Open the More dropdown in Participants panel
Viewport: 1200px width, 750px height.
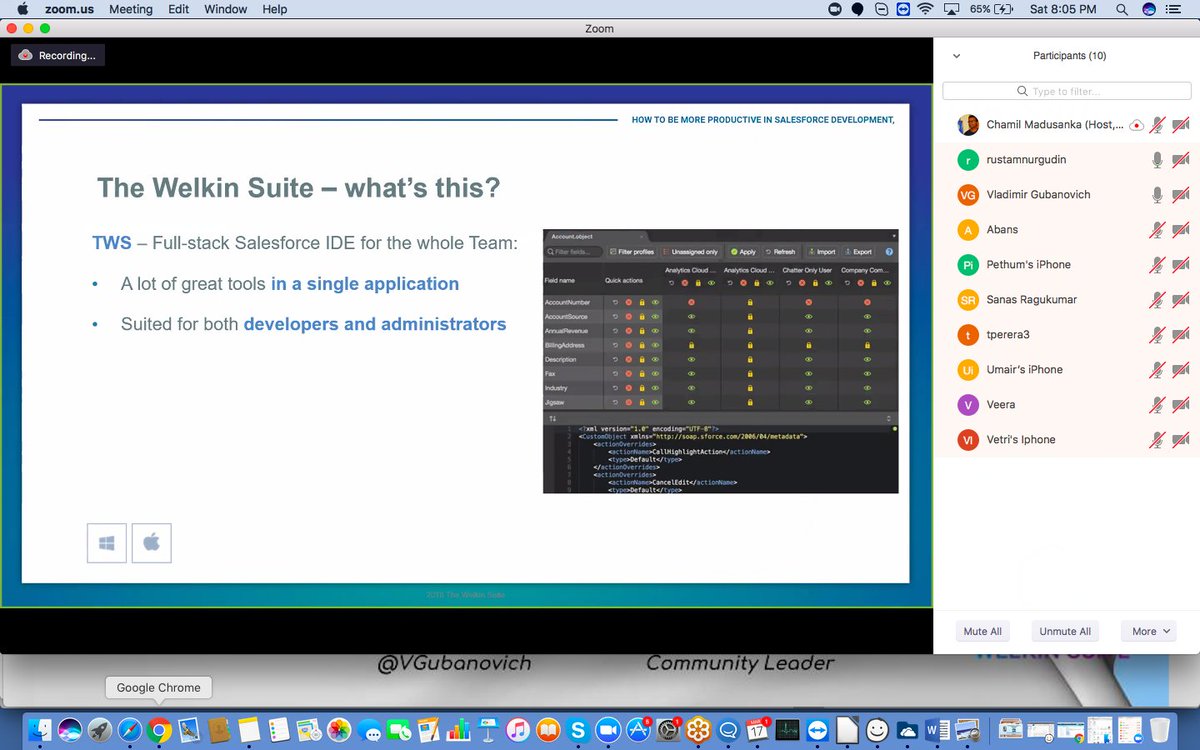click(x=1148, y=631)
